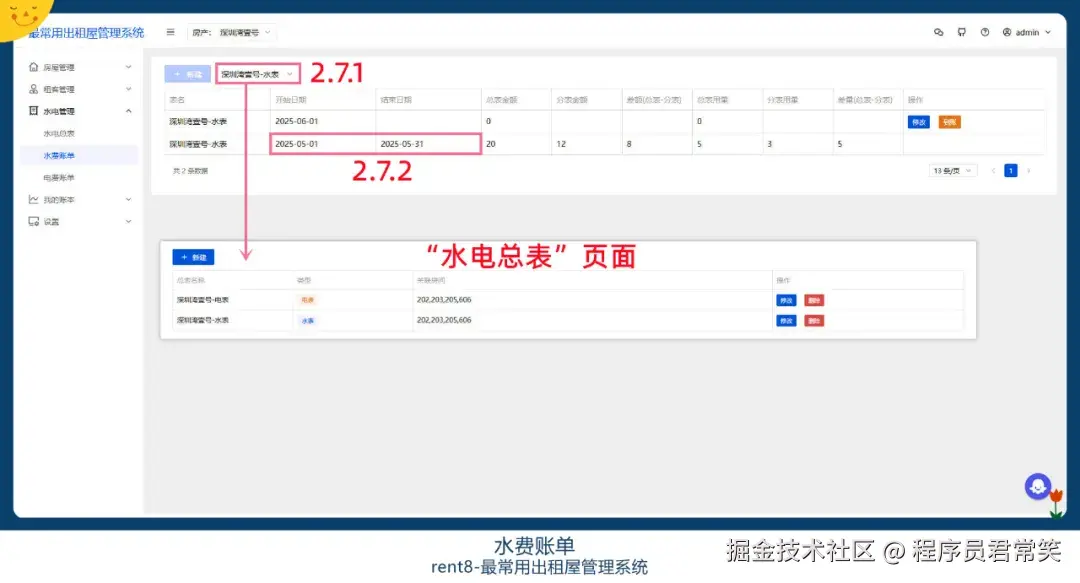The width and height of the screenshot is (1080, 583).
Task: Expand the 房屋管理 sidebar menu chevron
Action: coord(128,67)
